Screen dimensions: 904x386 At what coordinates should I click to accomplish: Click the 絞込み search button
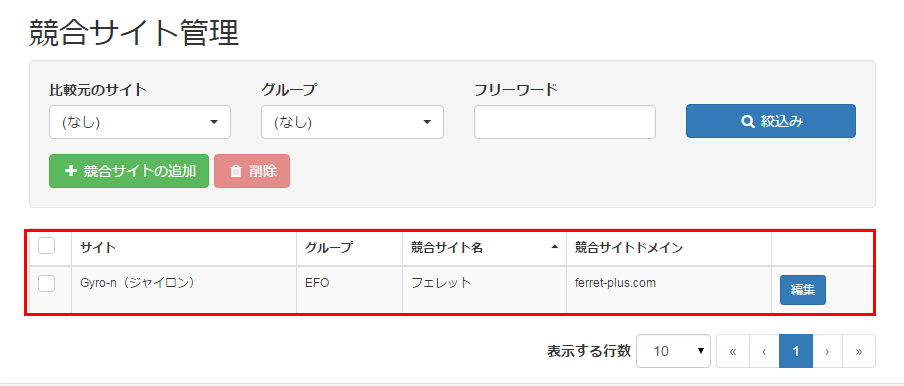(x=770, y=121)
